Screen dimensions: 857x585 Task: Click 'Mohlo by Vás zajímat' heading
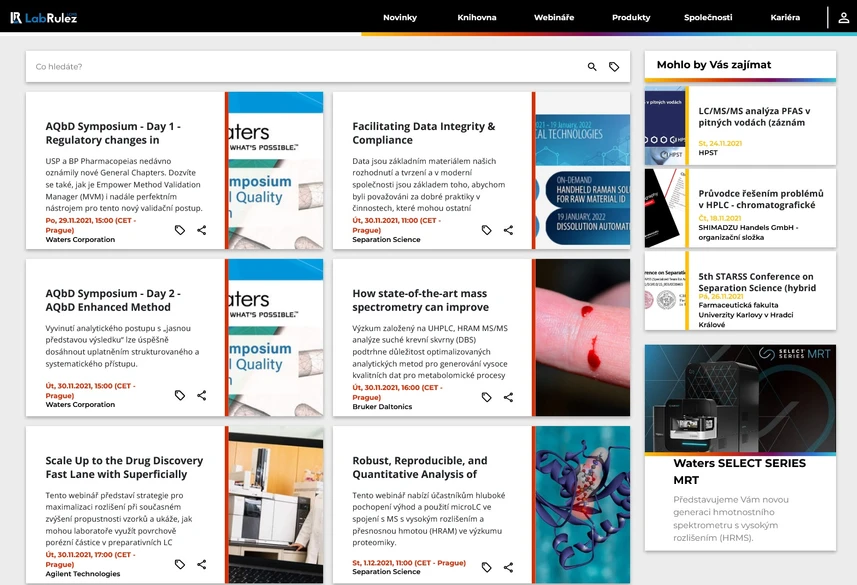(x=714, y=65)
